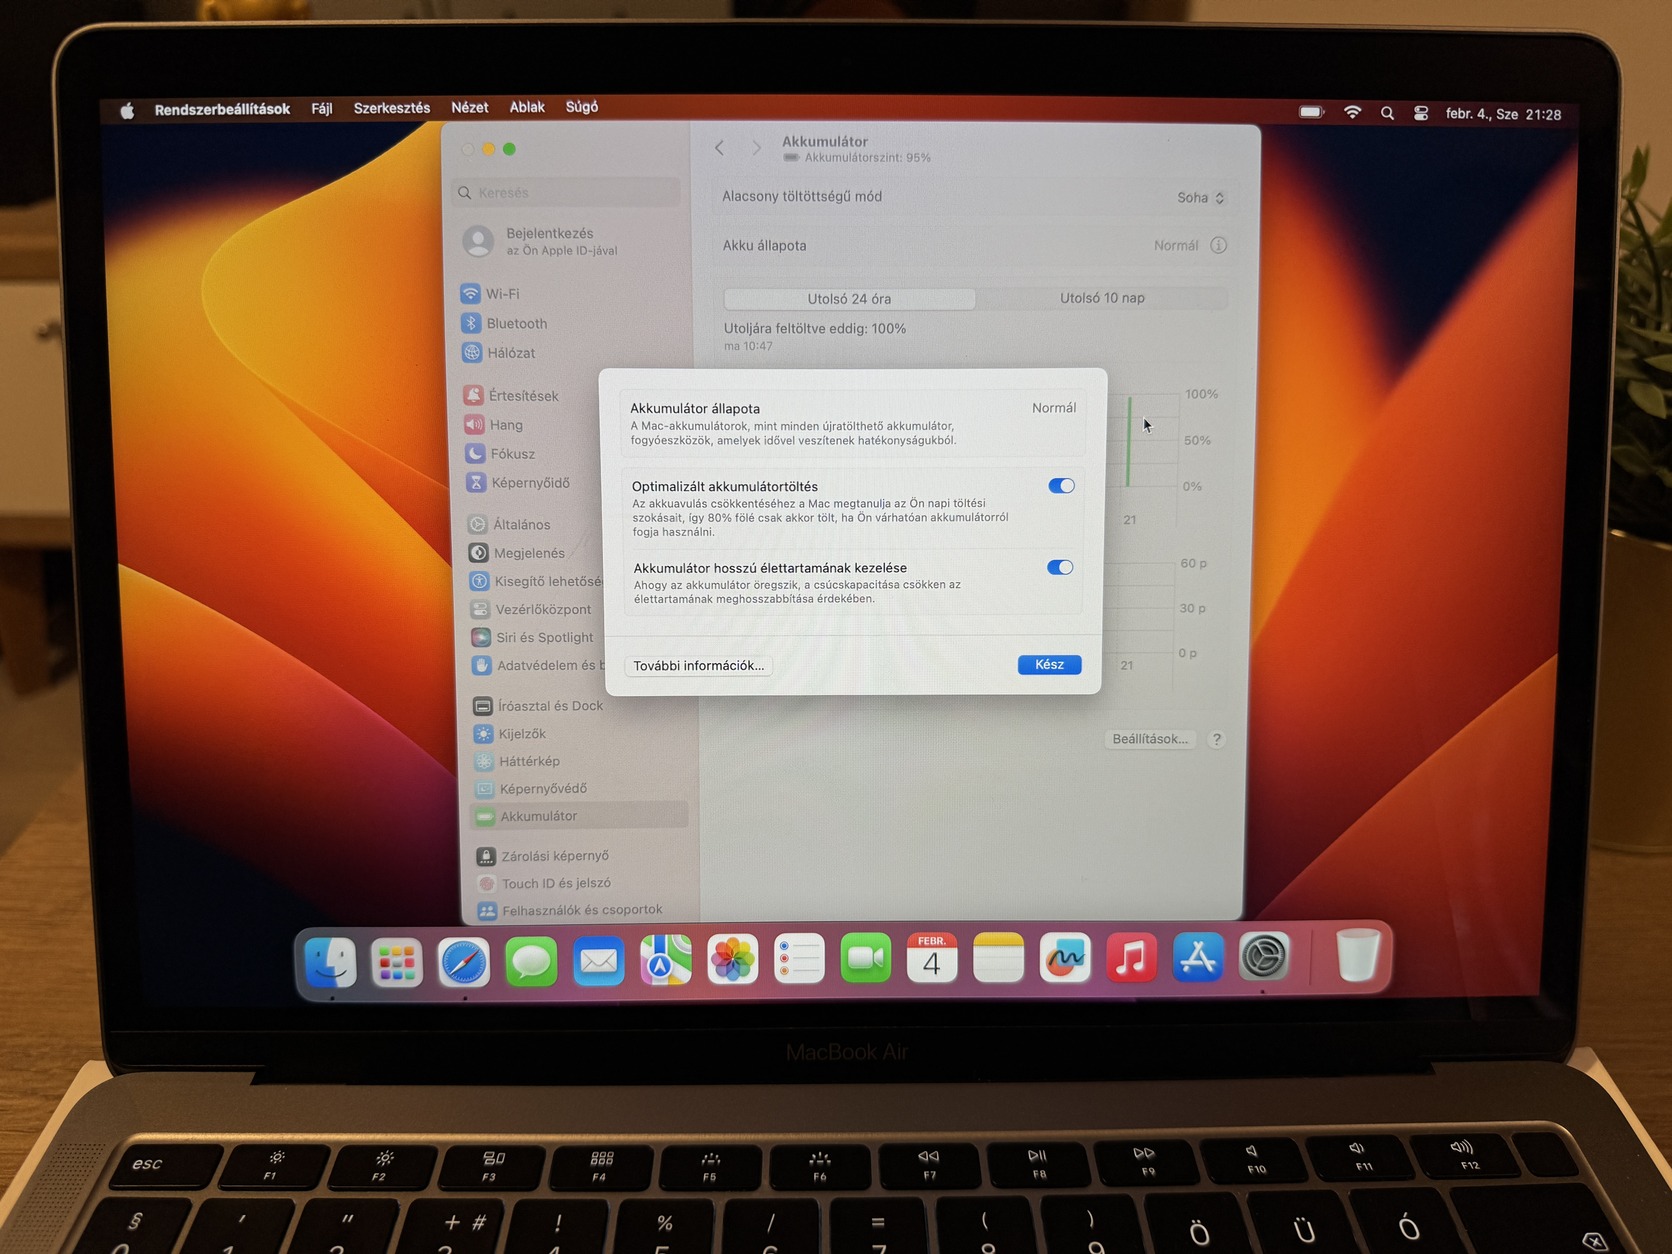
Task: Switch to the Utolsó 10 nap tab
Action: (x=1102, y=298)
